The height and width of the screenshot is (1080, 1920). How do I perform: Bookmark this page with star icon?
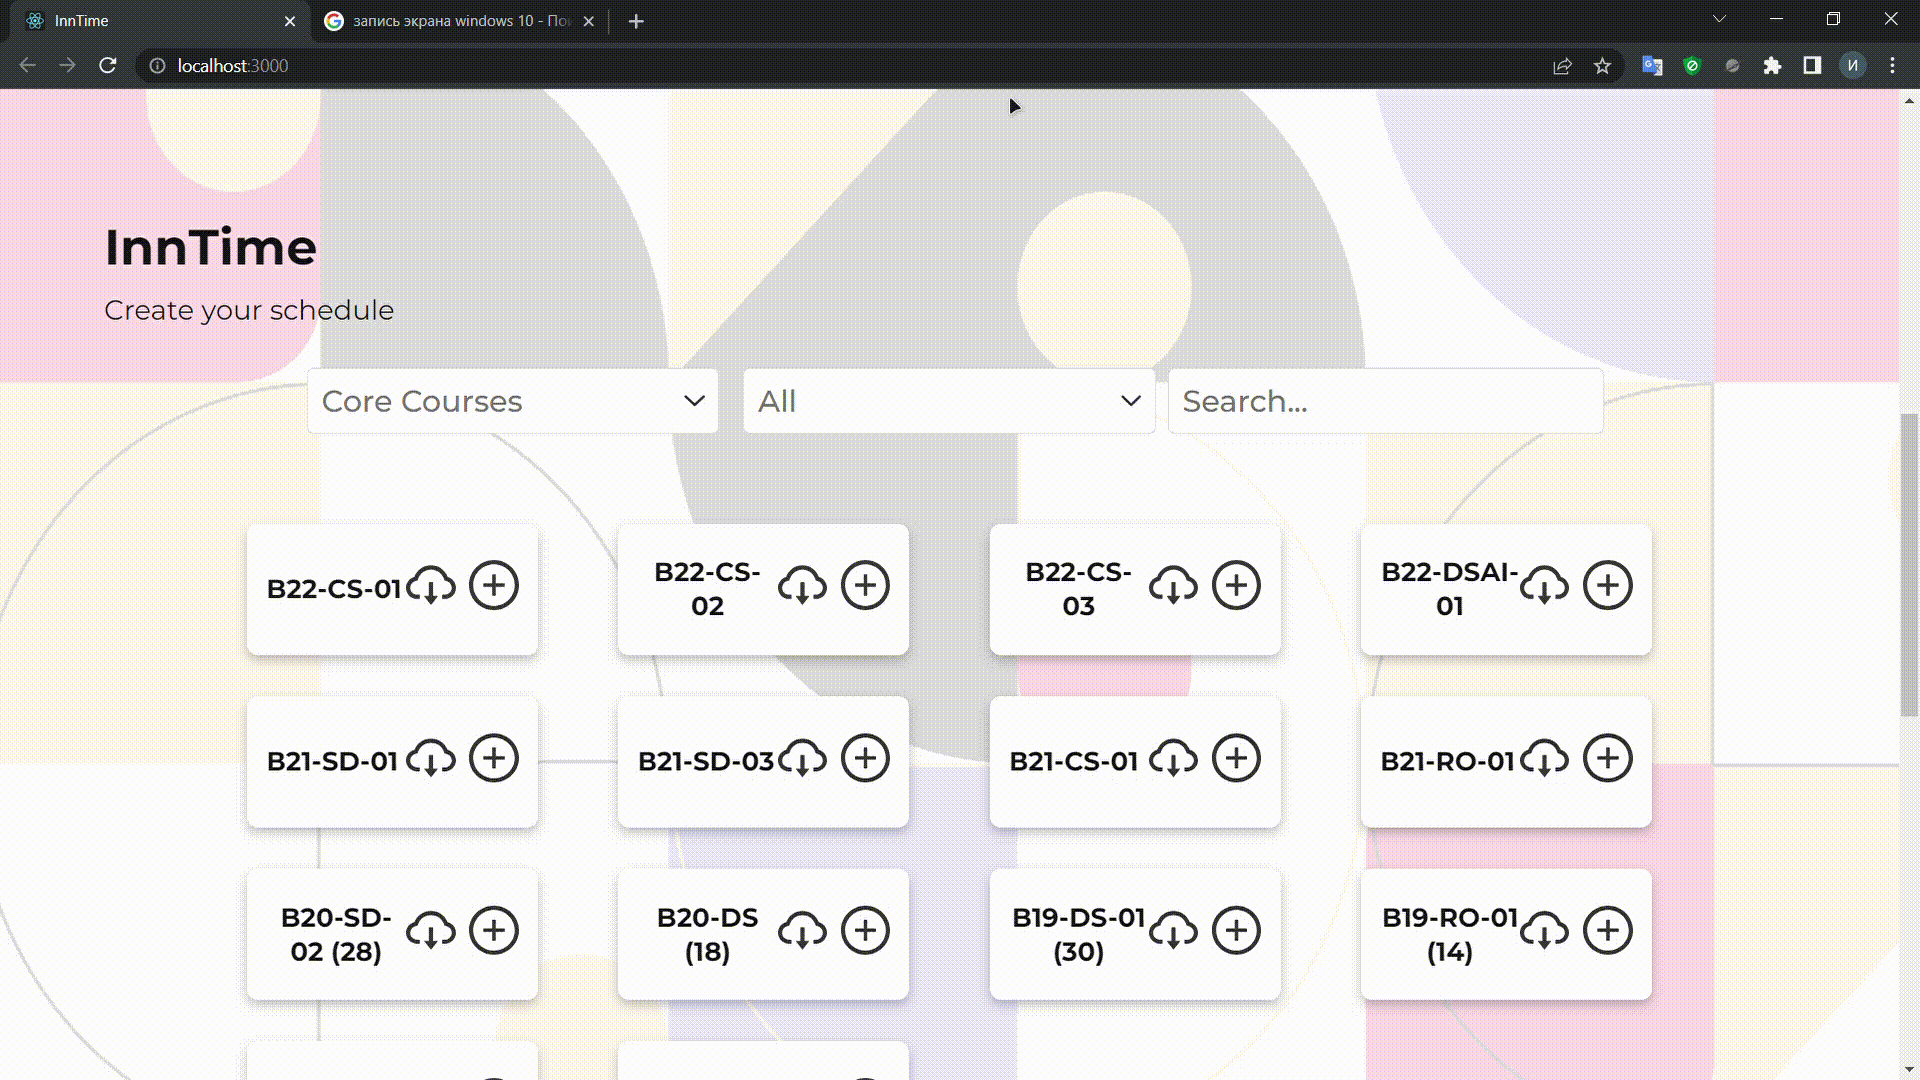point(1602,66)
